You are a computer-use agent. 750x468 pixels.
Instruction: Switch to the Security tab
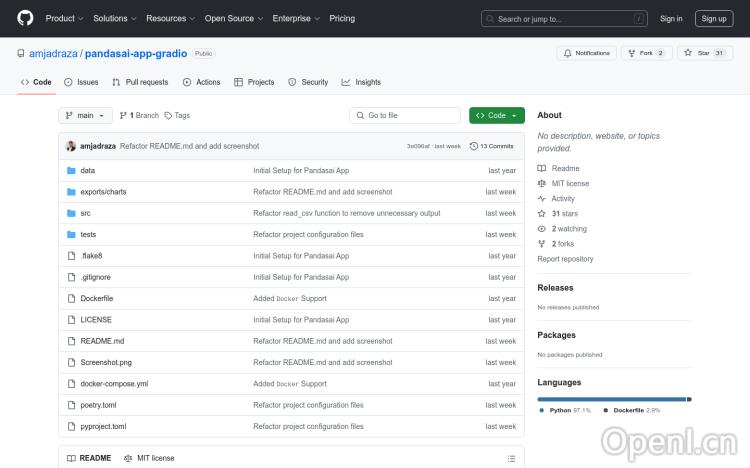tap(308, 82)
